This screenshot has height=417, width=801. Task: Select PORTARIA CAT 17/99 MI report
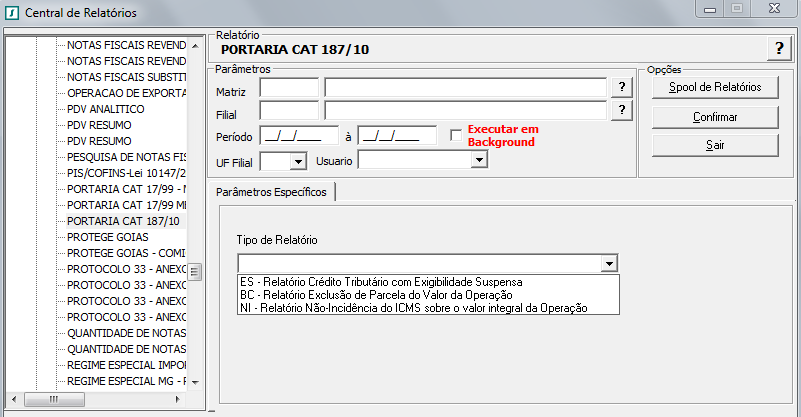[126, 205]
